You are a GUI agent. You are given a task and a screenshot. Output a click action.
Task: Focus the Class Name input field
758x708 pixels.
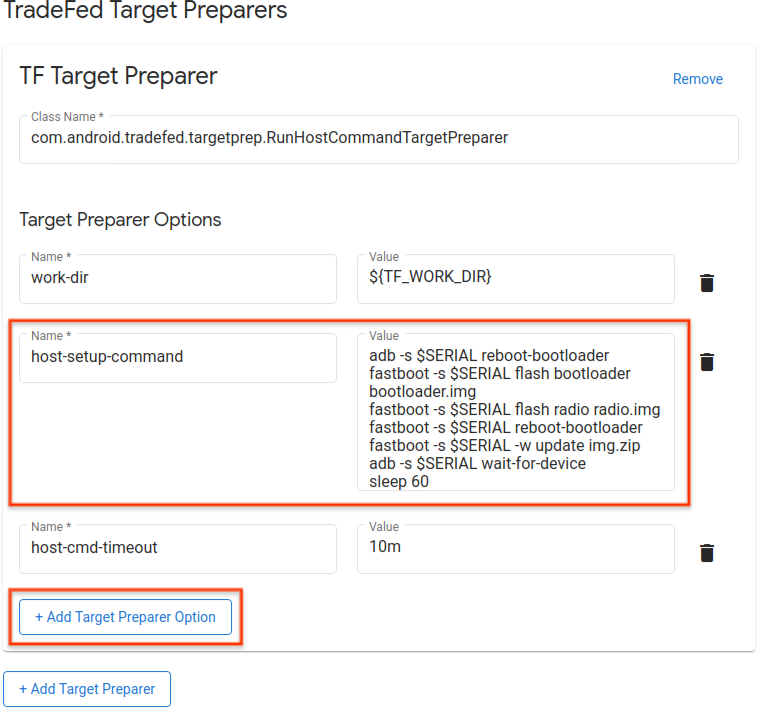378,139
